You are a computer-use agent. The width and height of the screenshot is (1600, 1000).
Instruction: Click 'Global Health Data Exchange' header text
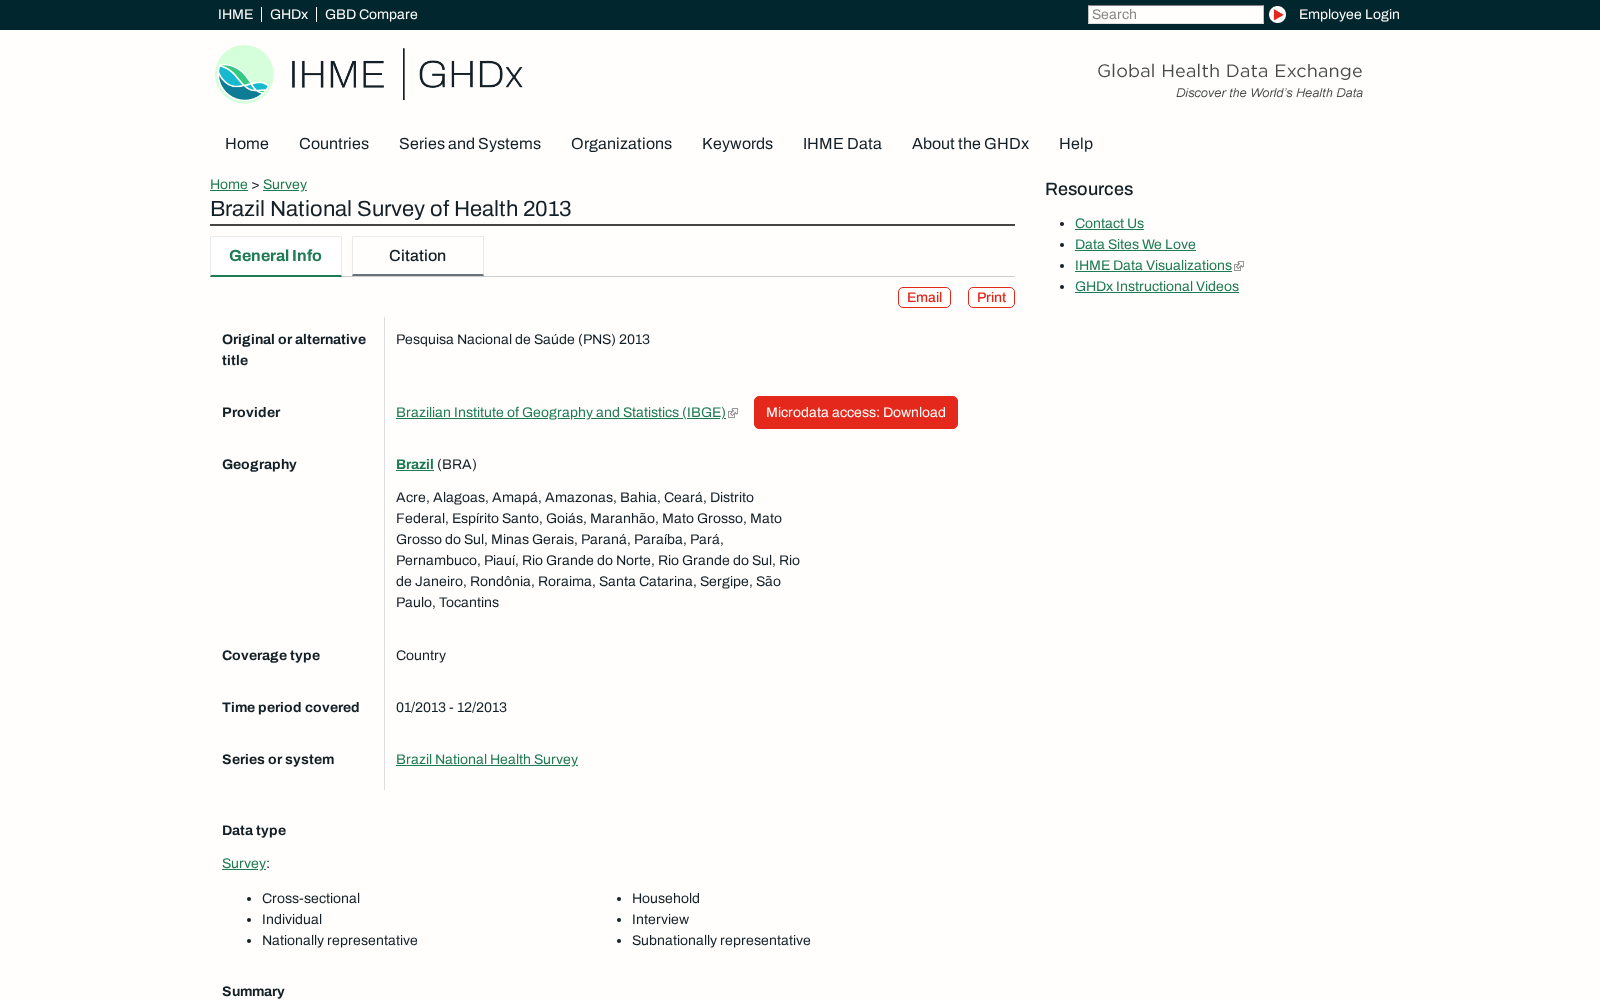tap(1230, 71)
